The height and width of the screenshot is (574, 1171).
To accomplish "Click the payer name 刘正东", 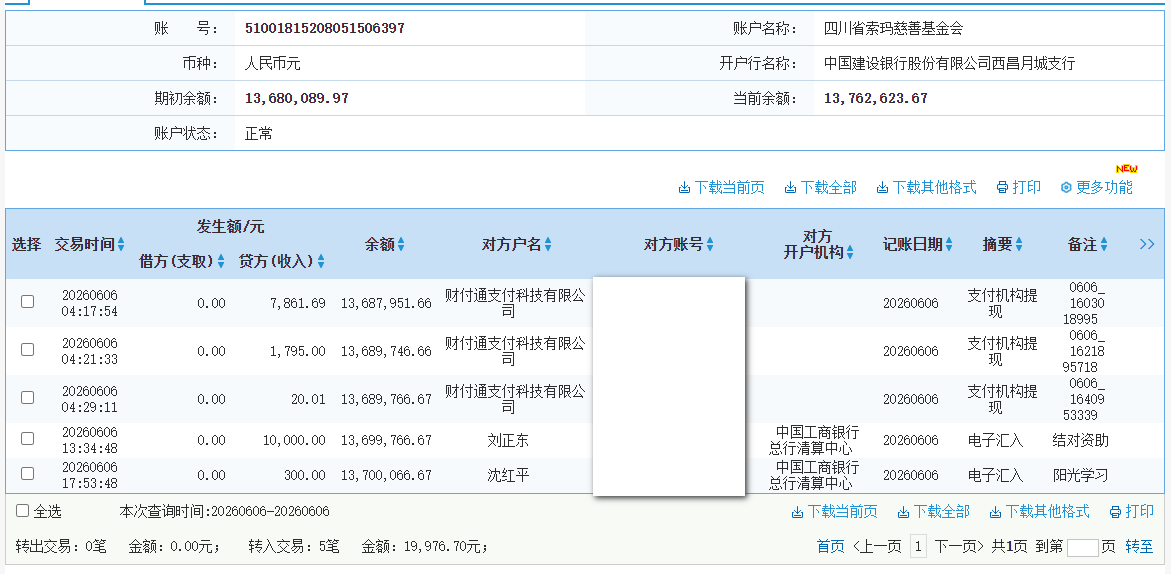I will [508, 440].
